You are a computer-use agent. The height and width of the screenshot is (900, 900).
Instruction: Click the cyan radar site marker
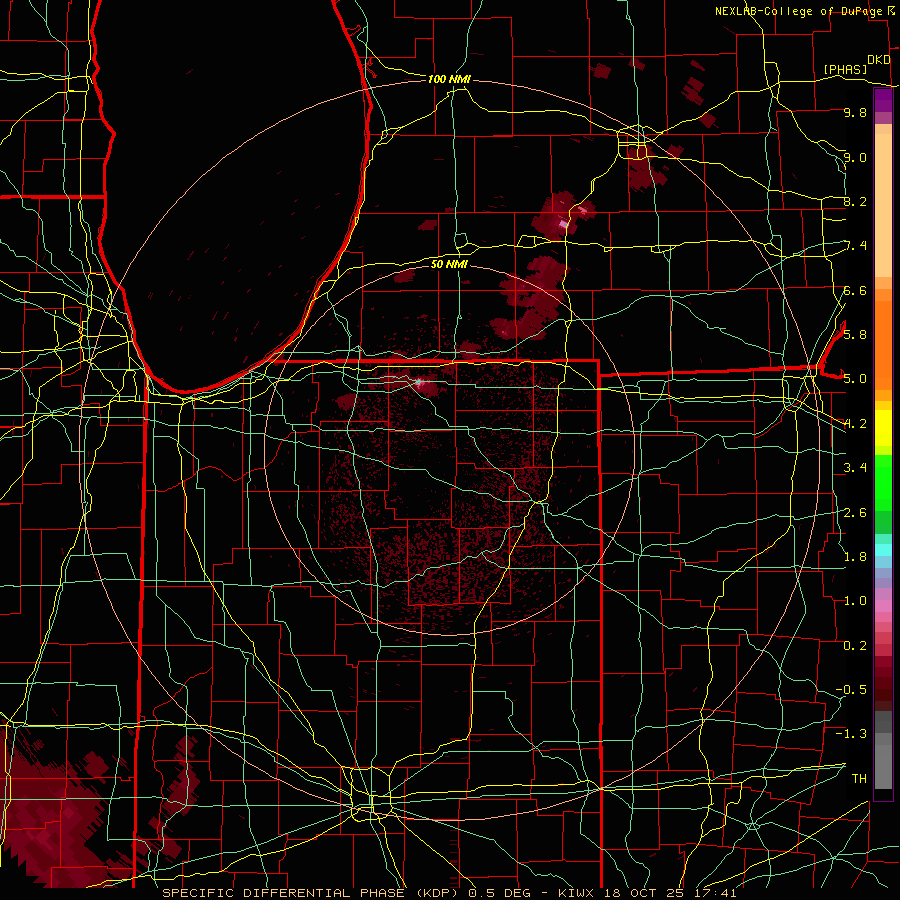pos(419,381)
